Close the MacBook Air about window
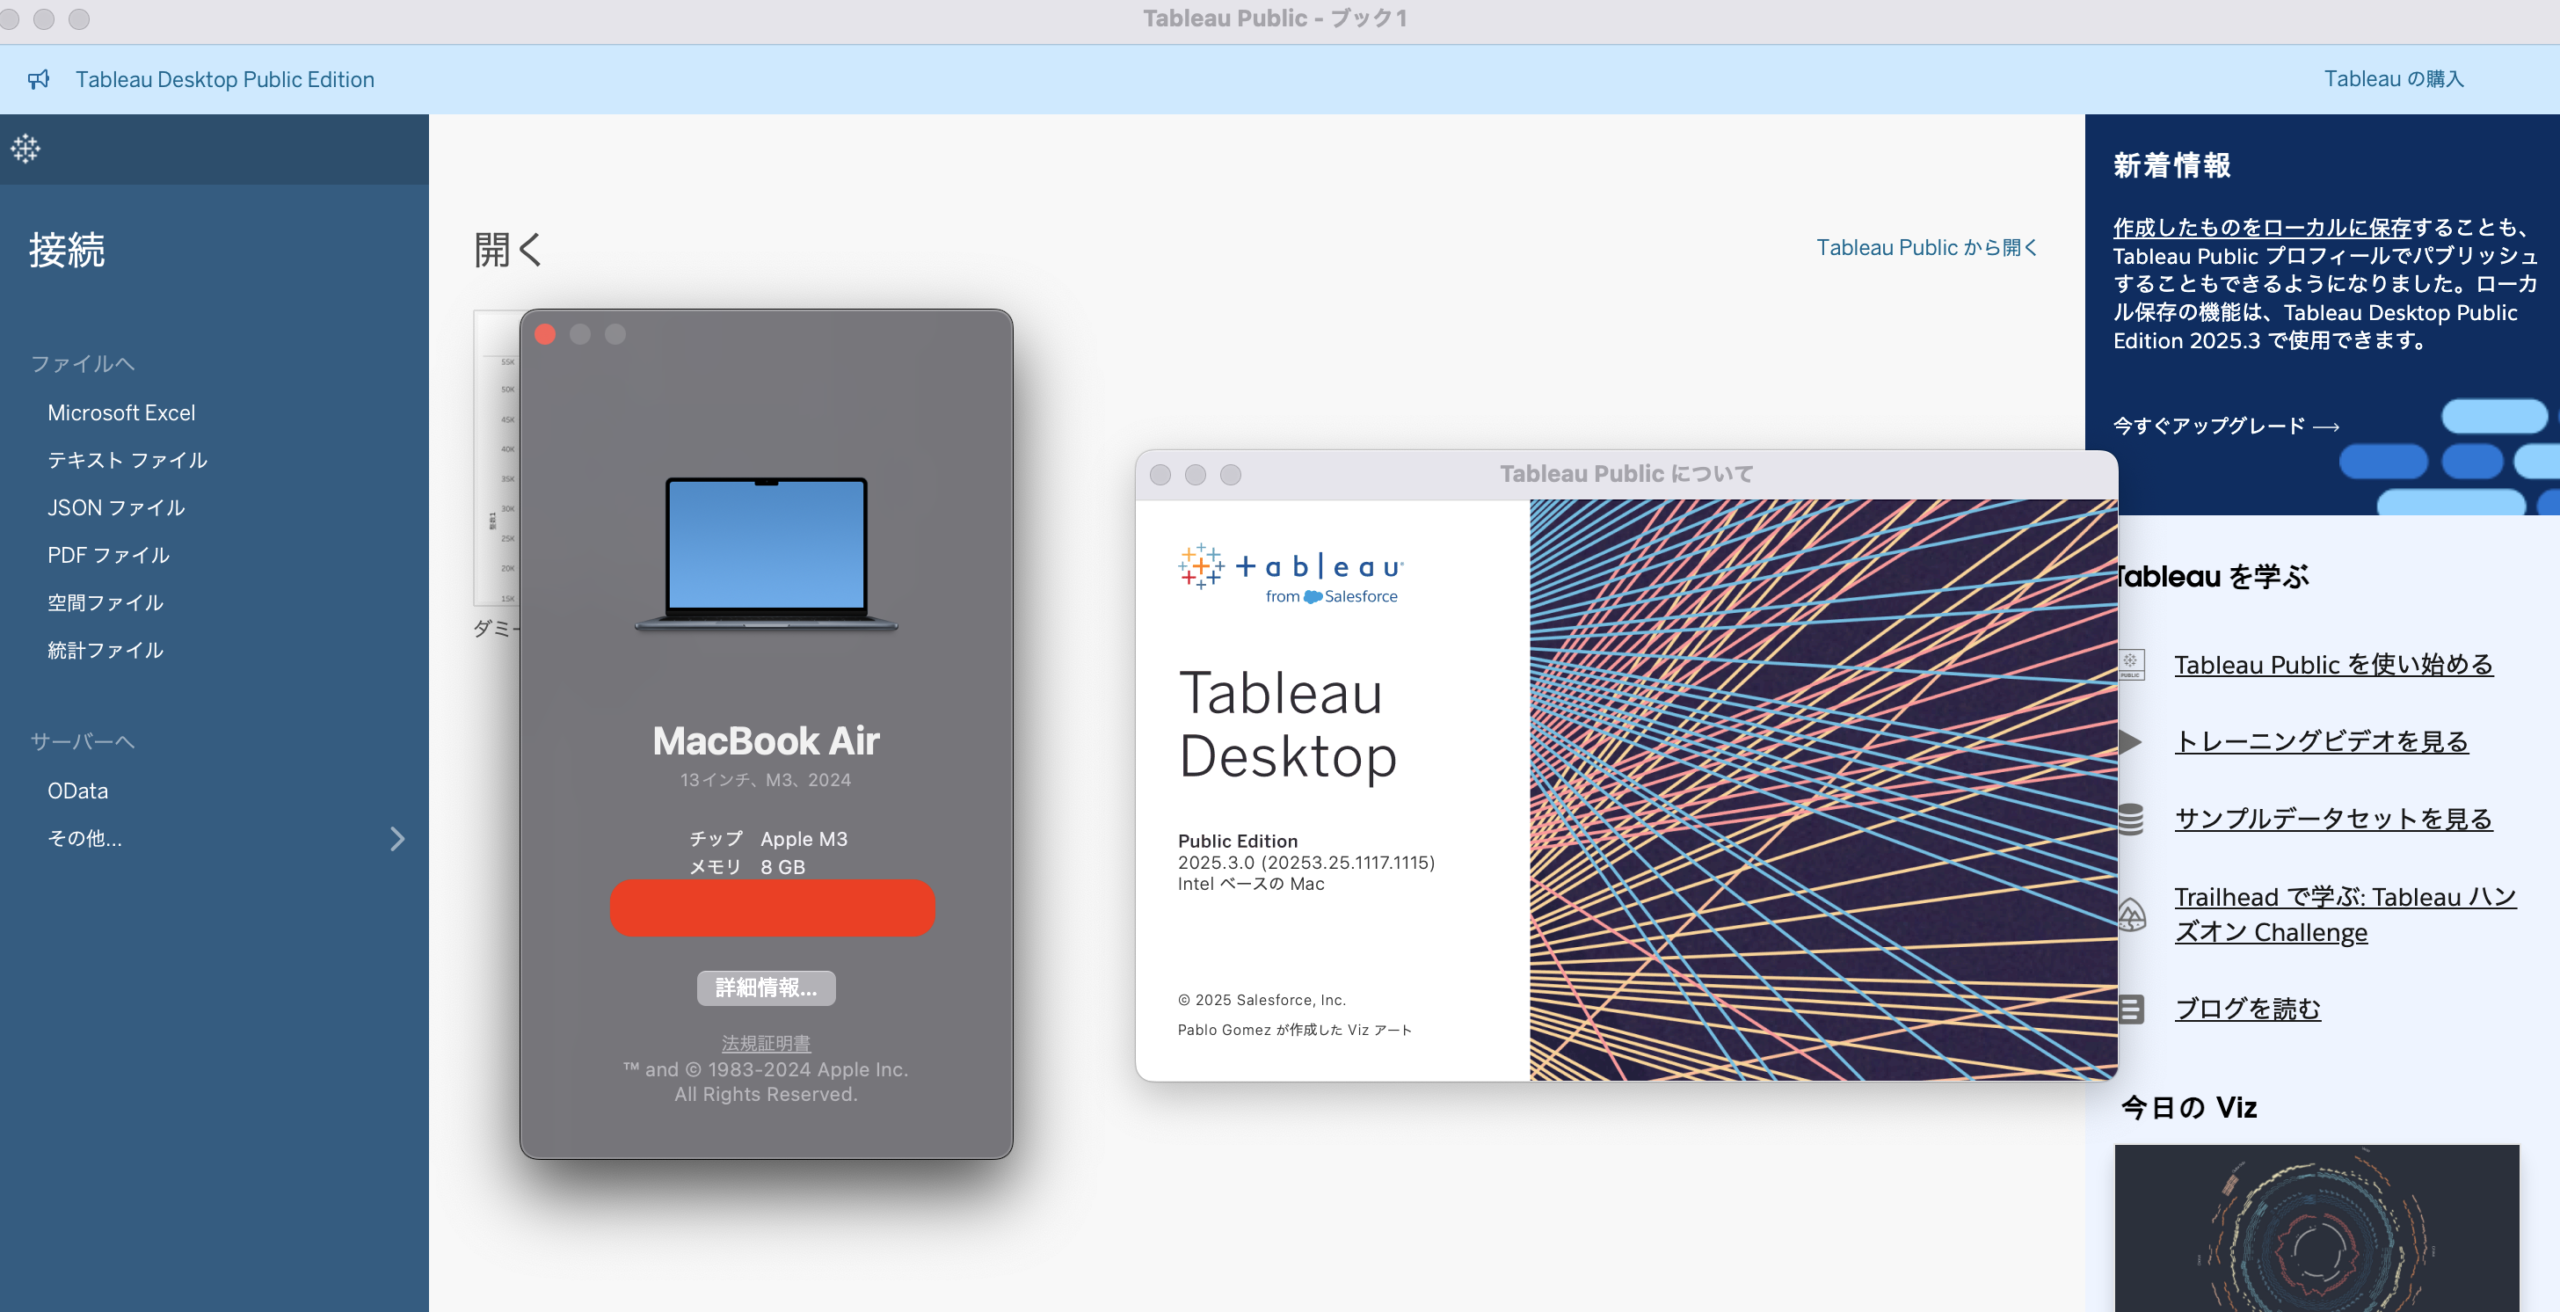The height and width of the screenshot is (1312, 2560). pyautogui.click(x=545, y=334)
